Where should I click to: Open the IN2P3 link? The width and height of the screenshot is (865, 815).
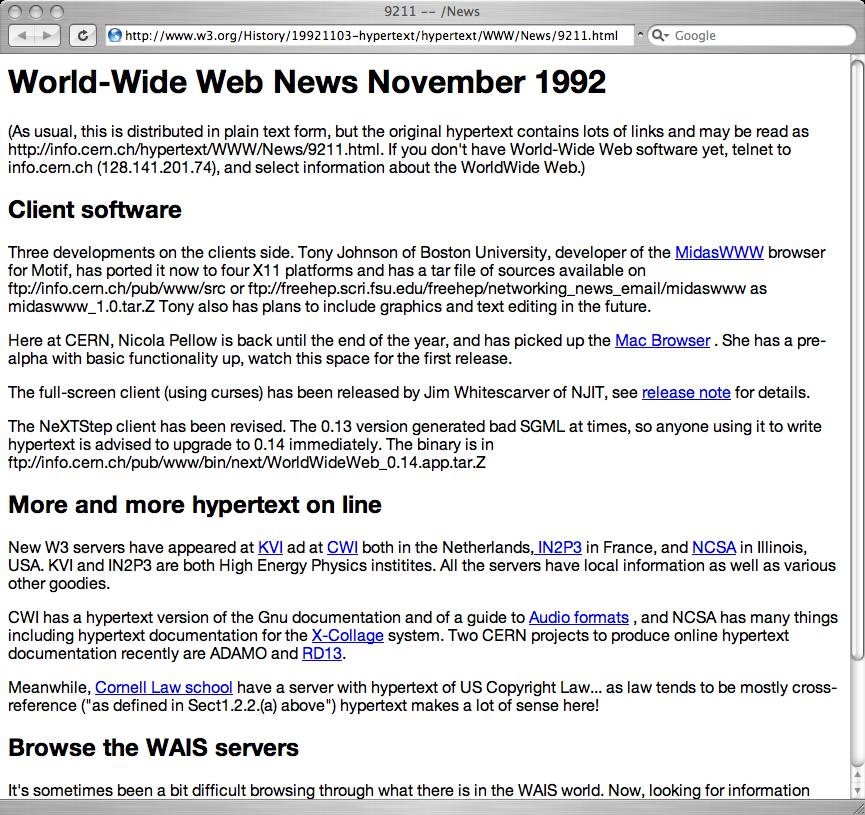pos(558,547)
